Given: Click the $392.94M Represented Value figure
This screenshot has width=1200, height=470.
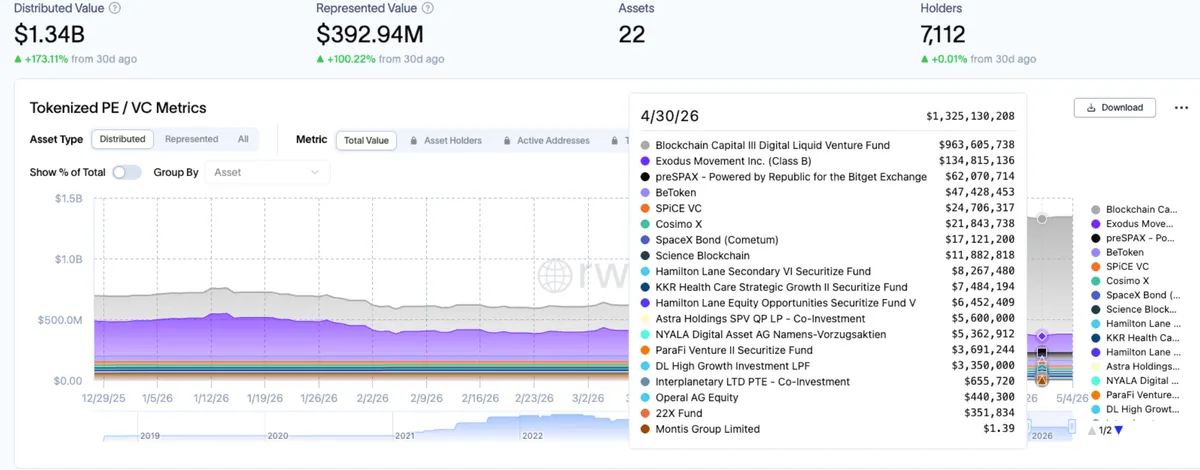Looking at the screenshot, I should click(x=370, y=34).
